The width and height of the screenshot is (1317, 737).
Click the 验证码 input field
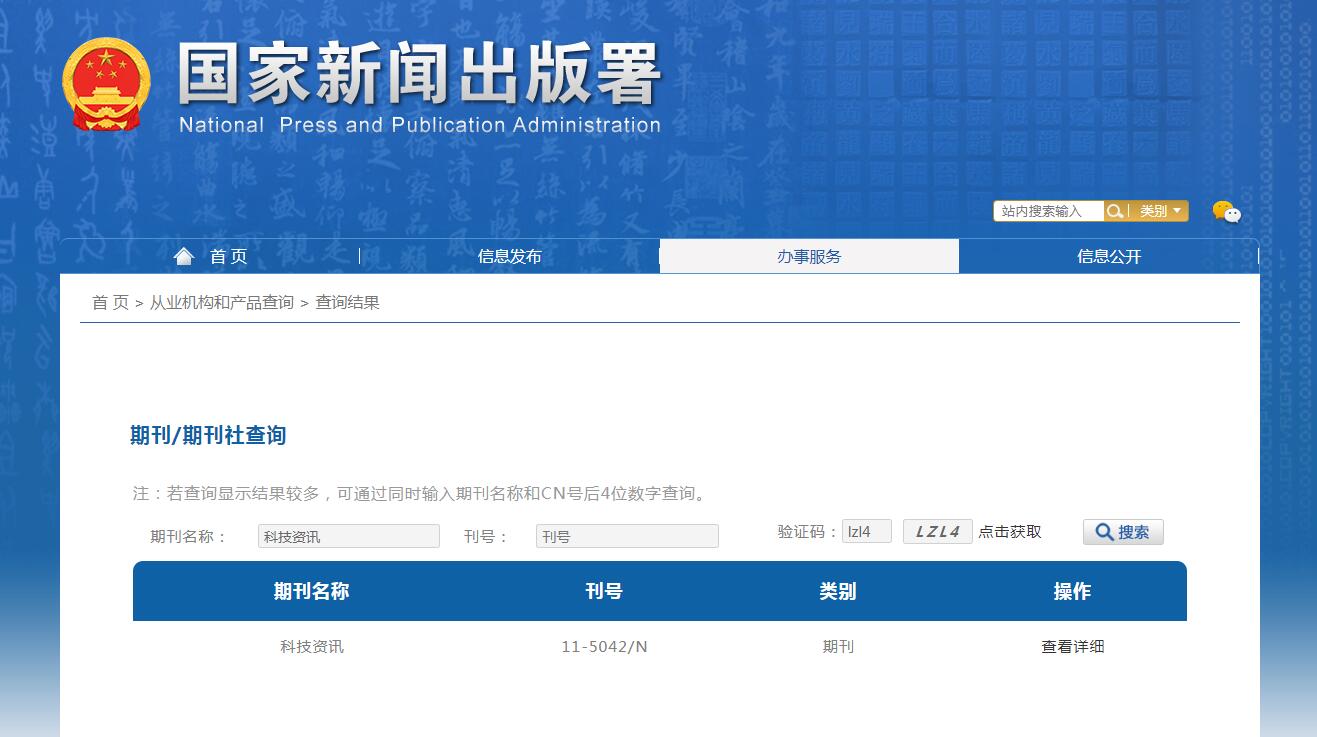[866, 531]
